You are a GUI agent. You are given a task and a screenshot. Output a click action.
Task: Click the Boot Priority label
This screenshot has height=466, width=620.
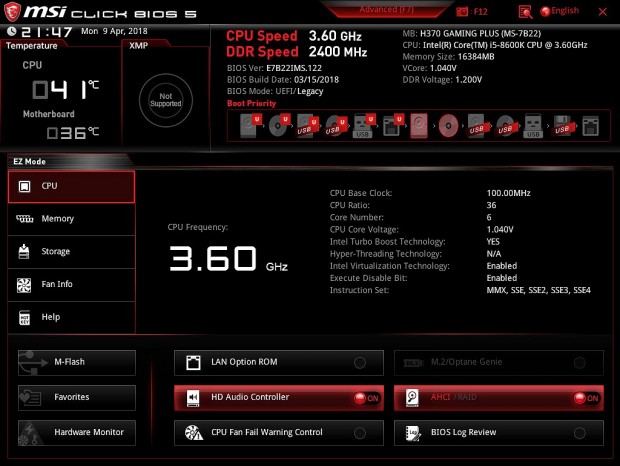click(251, 103)
